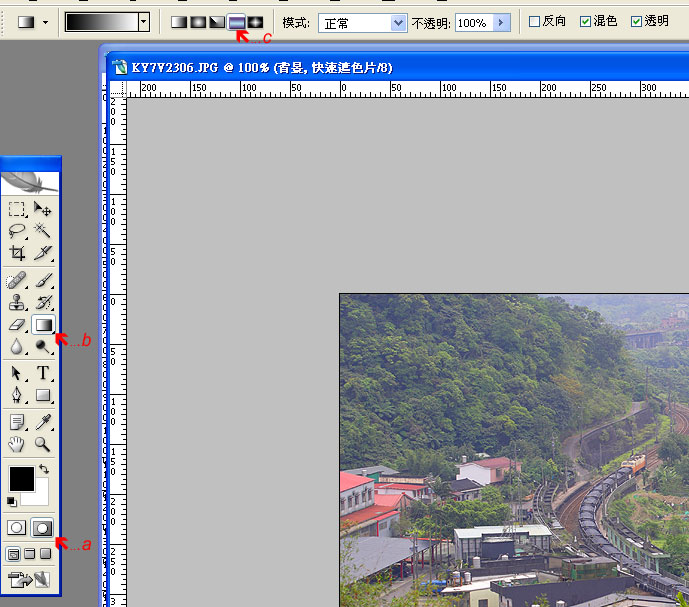Screen dimensions: 689x607
Task: Select the Path Selection tool
Action: tap(17, 373)
